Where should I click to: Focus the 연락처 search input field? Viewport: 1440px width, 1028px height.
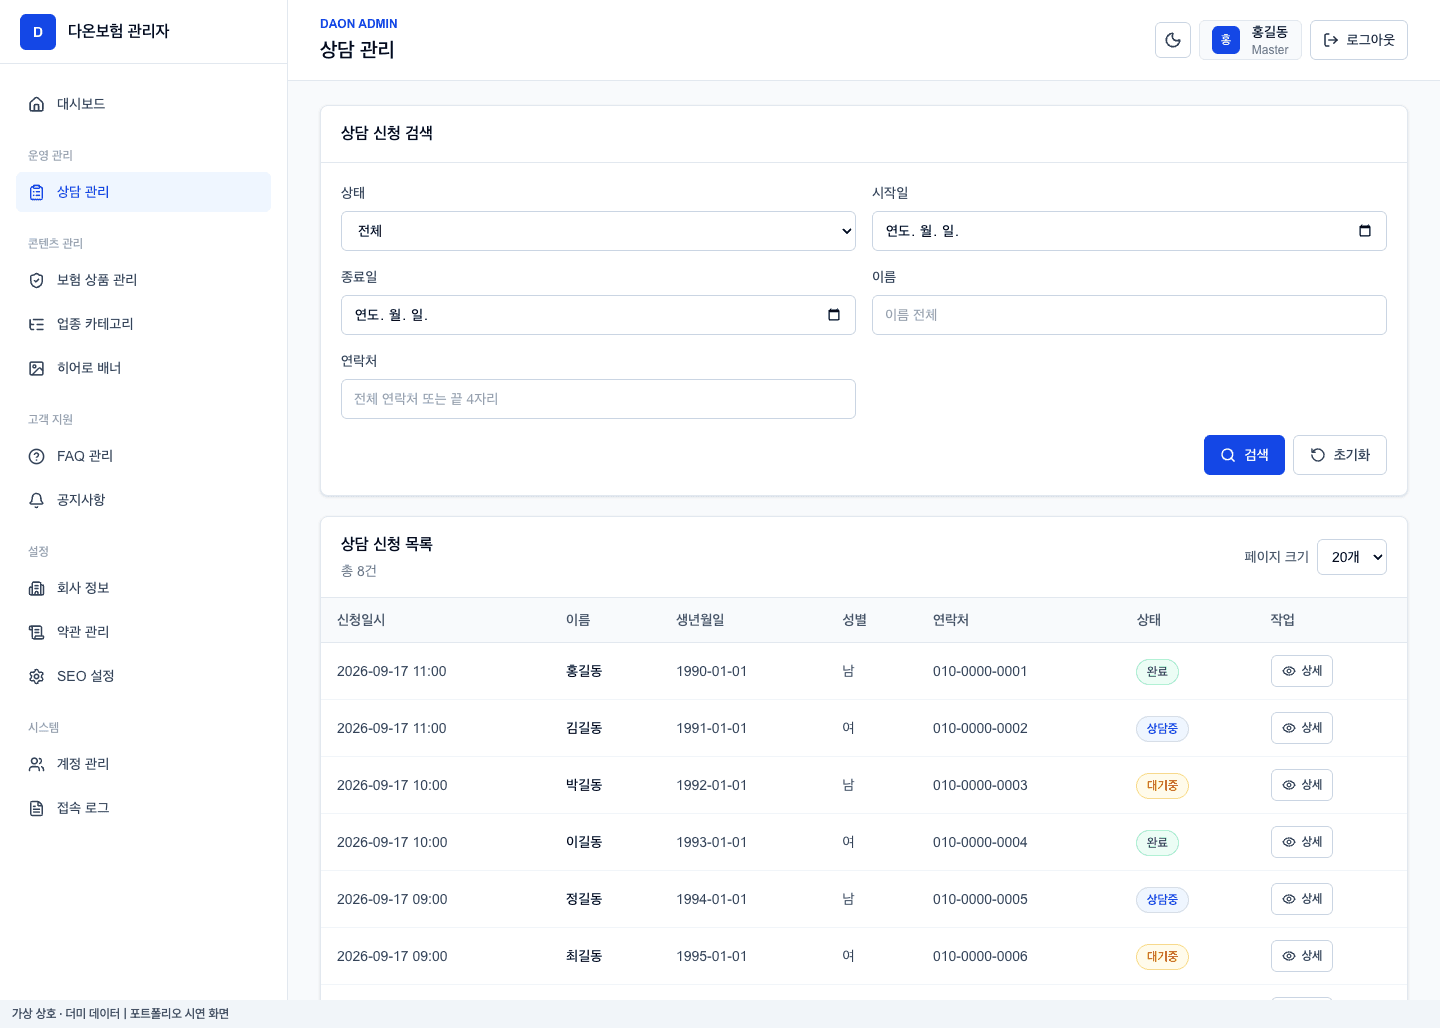click(x=598, y=399)
